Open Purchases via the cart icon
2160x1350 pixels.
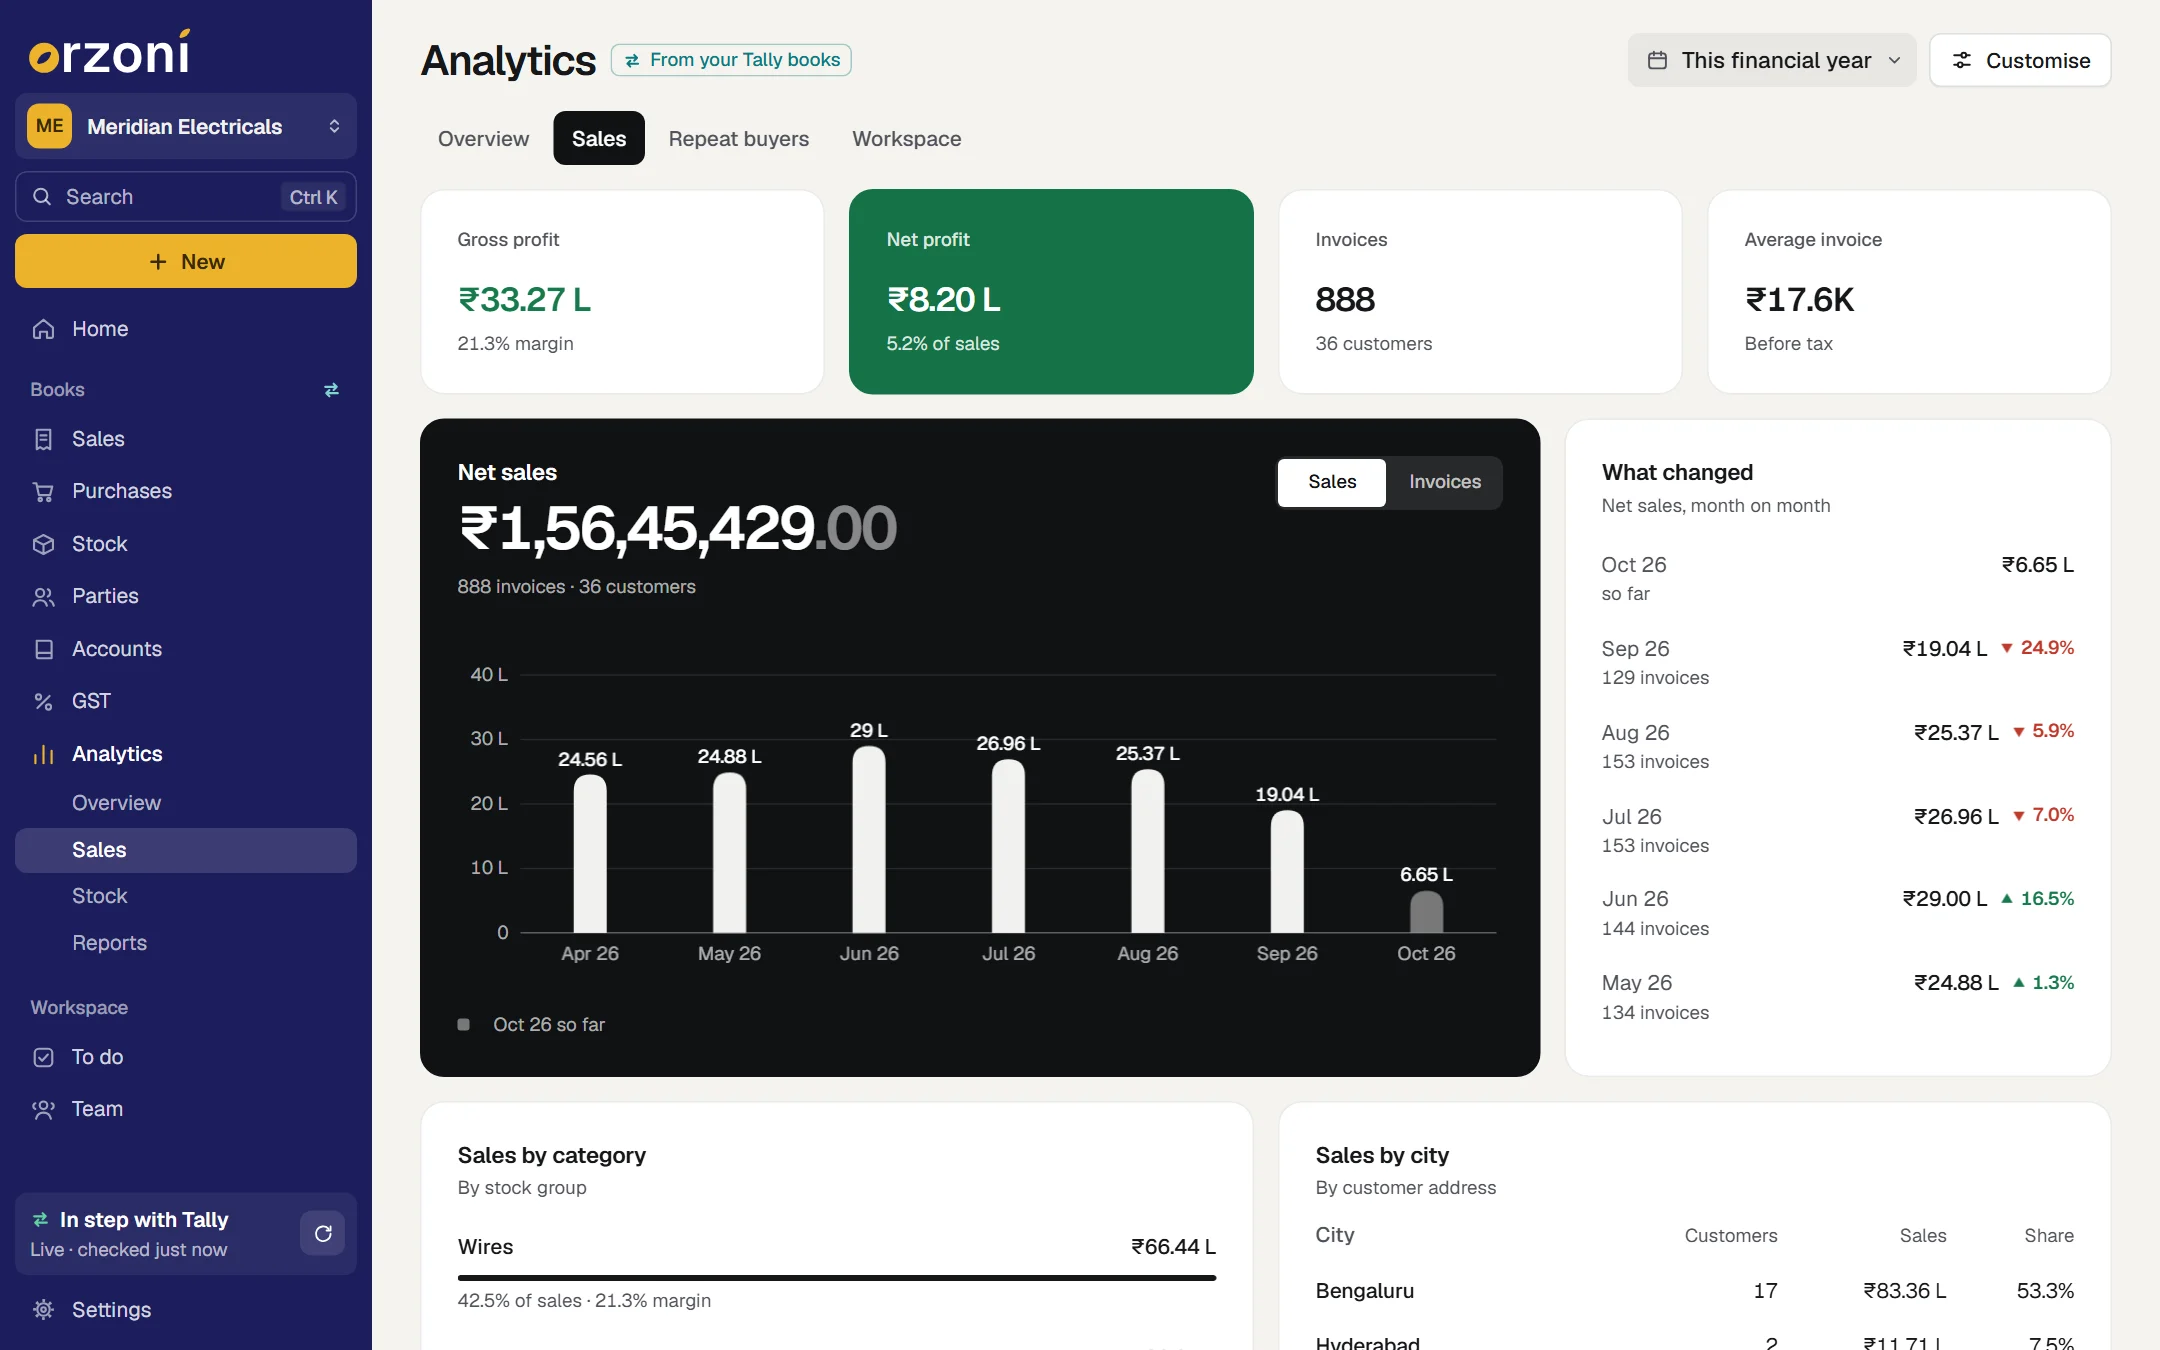coord(43,491)
